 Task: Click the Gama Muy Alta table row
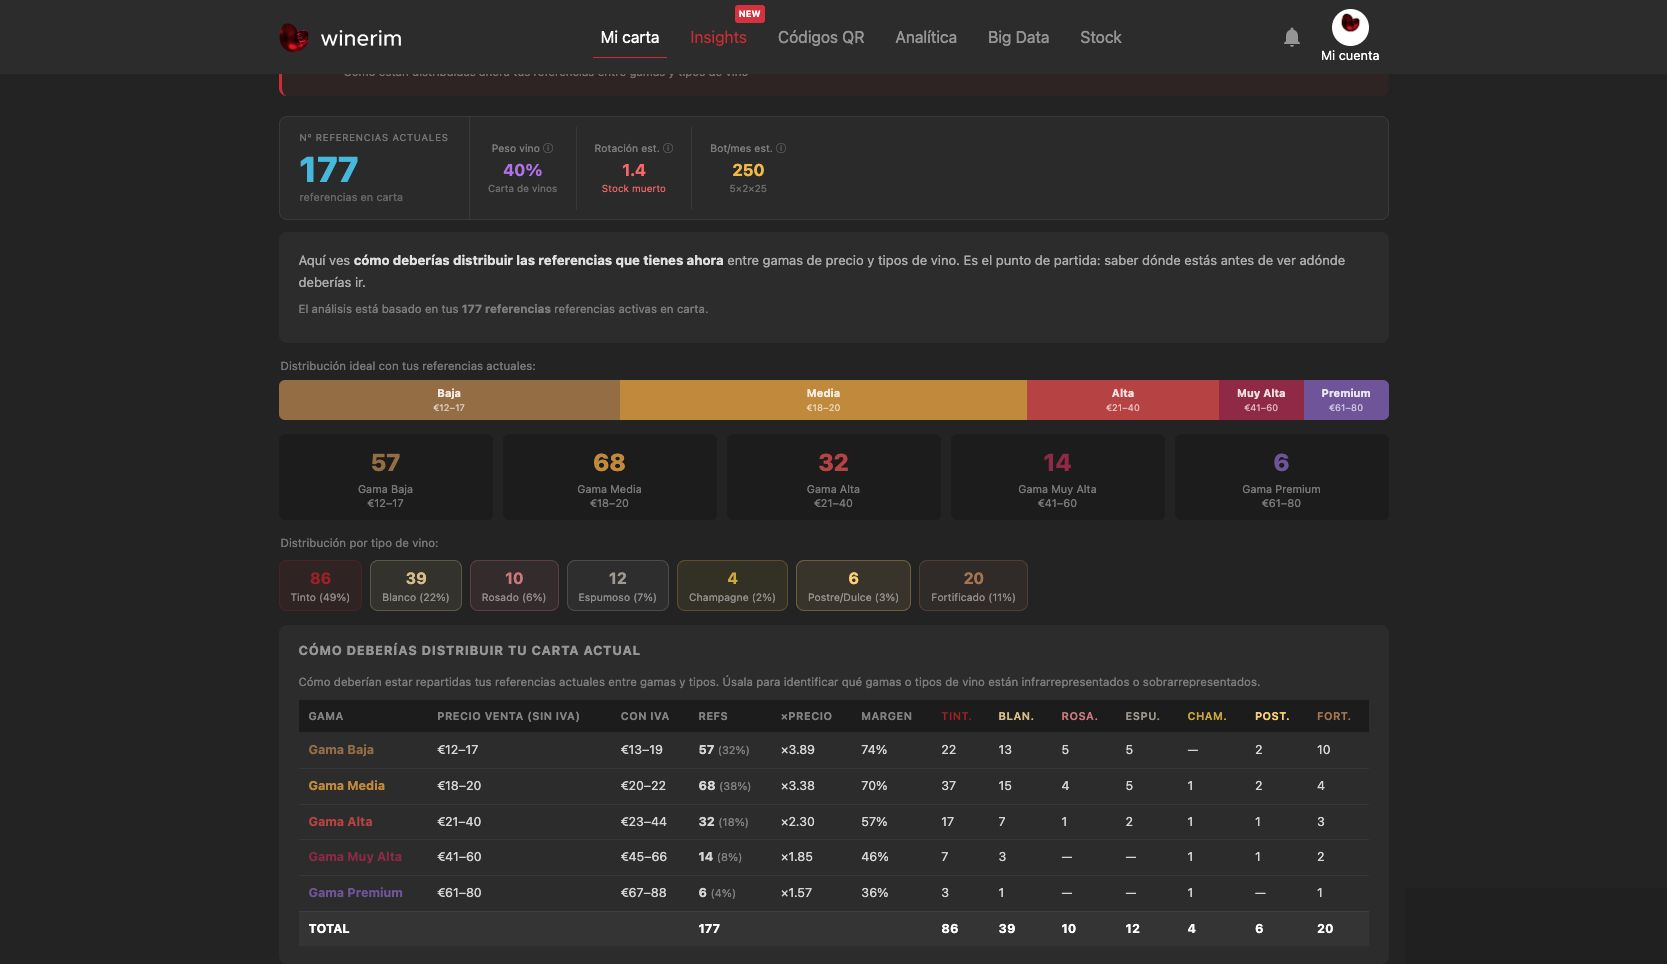[x=833, y=857]
